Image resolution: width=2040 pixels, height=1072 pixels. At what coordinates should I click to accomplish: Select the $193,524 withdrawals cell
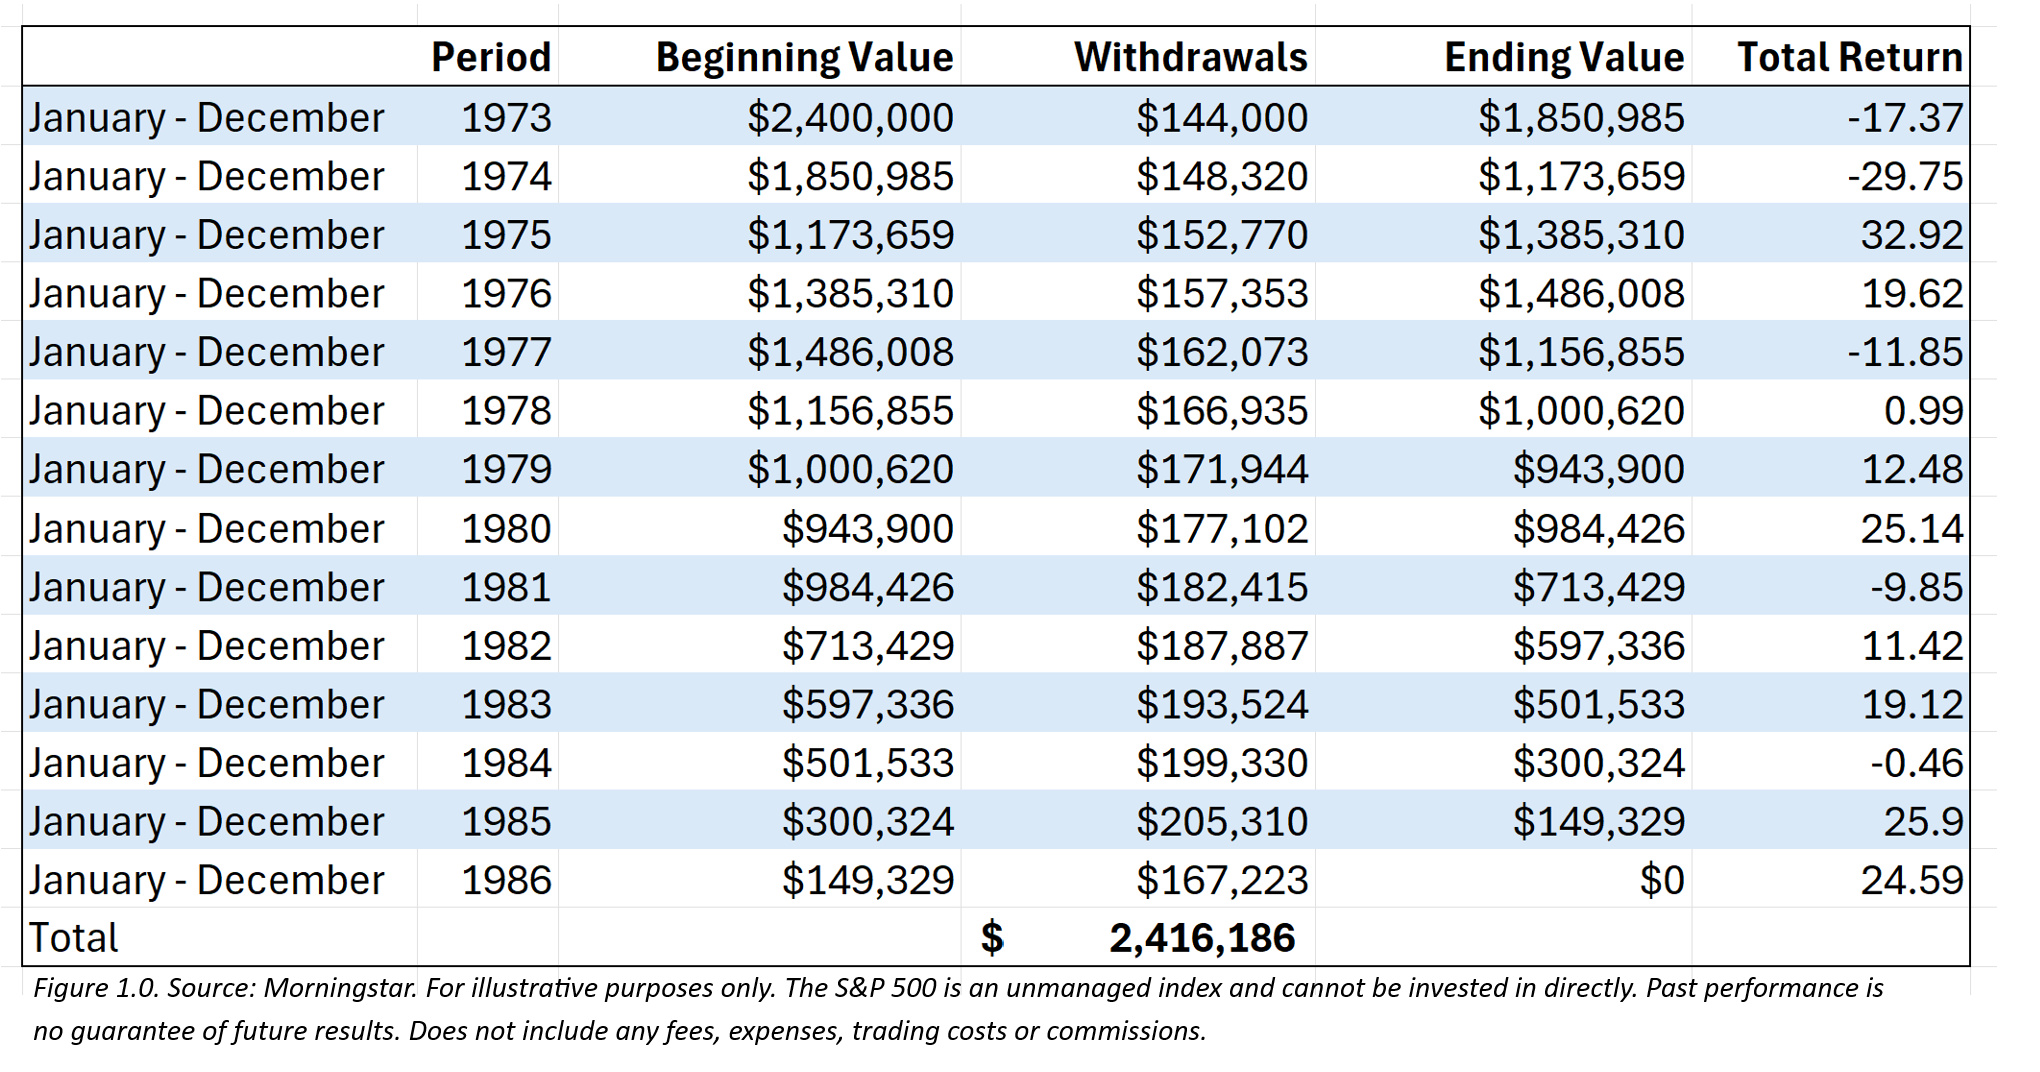pos(1221,704)
